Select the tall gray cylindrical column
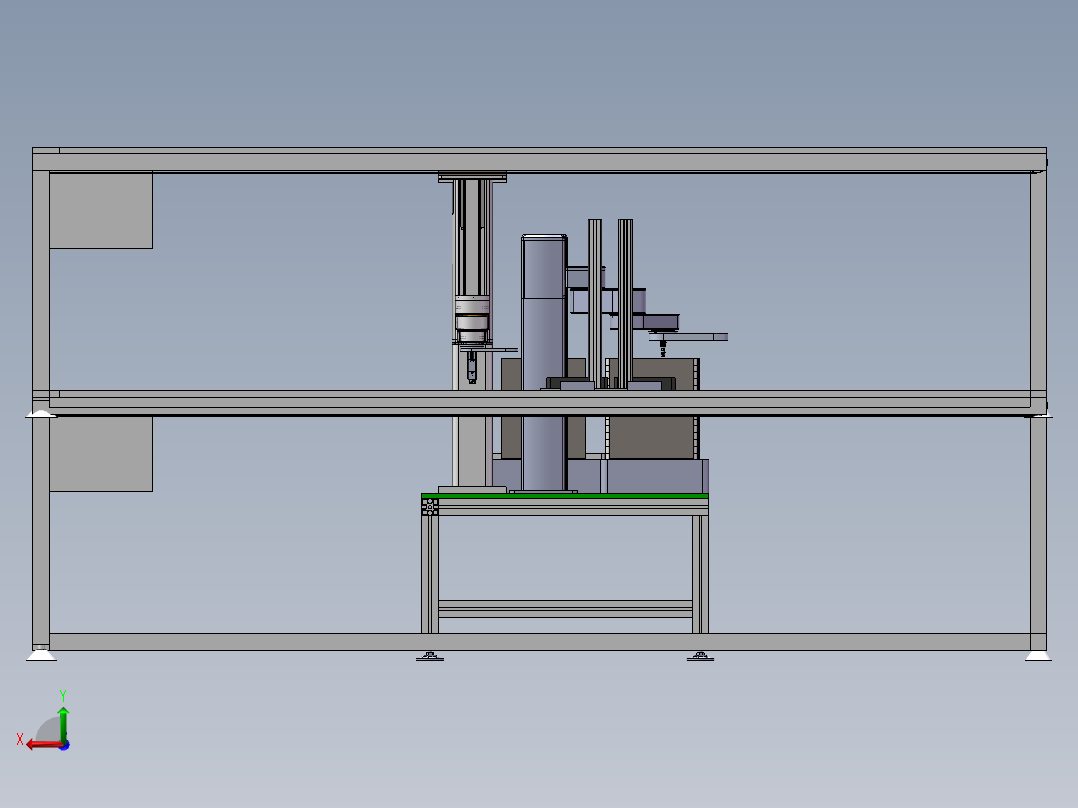 coord(544,363)
